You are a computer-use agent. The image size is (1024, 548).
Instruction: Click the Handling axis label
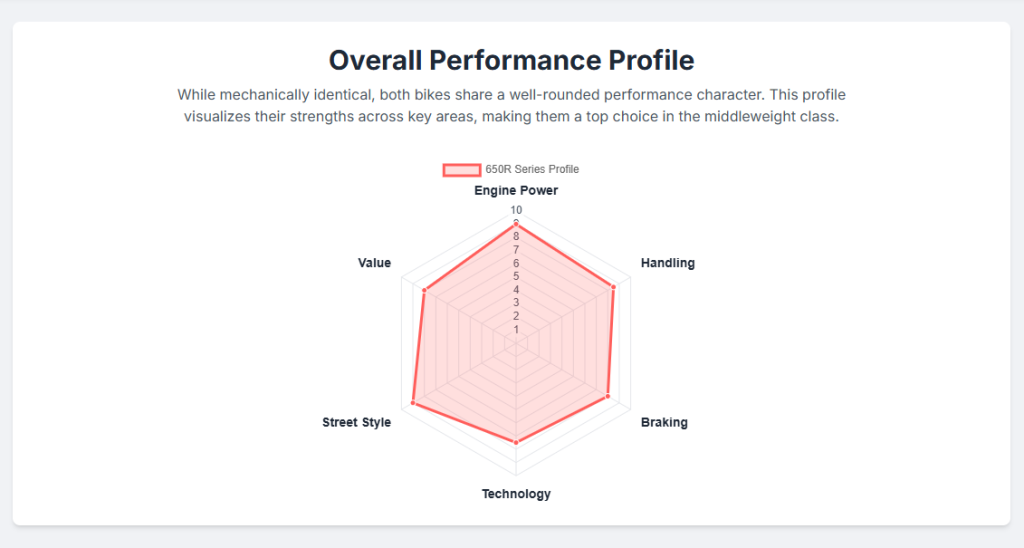667,263
